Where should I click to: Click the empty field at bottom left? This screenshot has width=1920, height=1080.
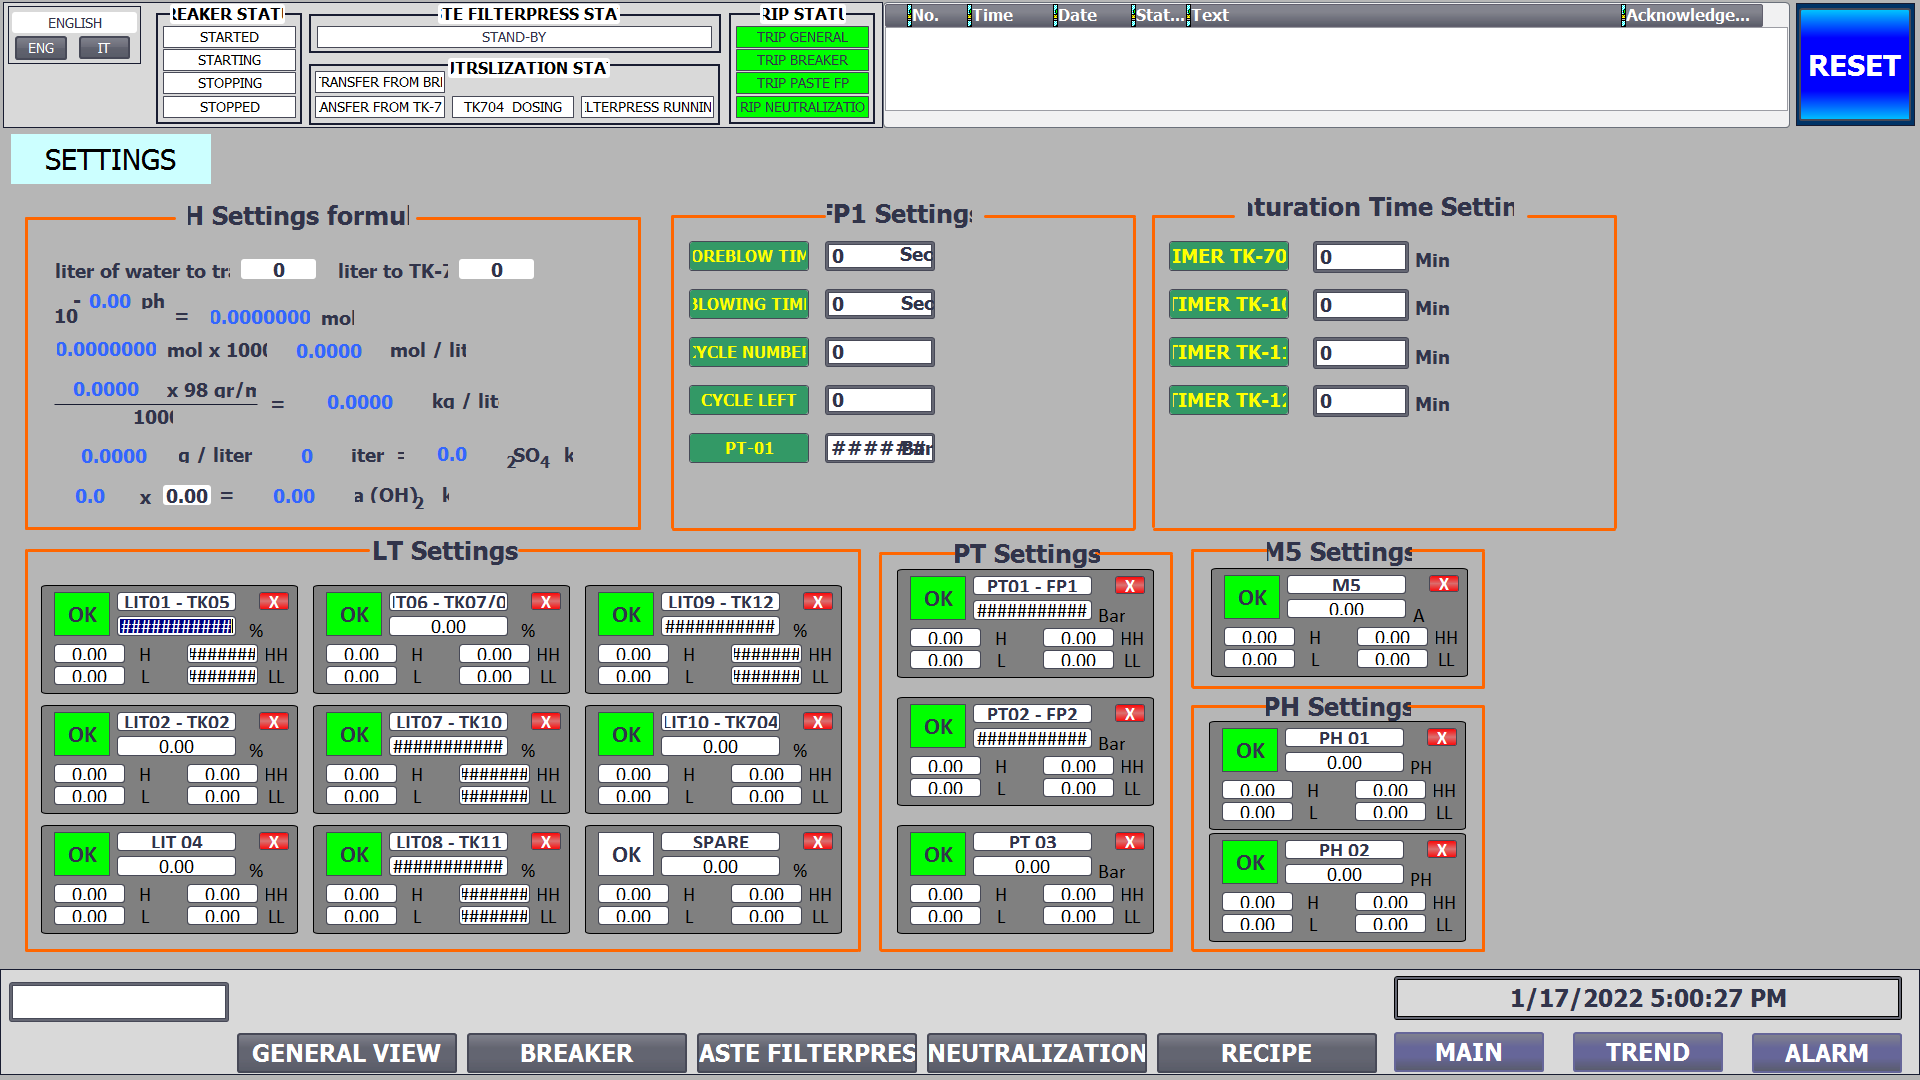tap(119, 1001)
